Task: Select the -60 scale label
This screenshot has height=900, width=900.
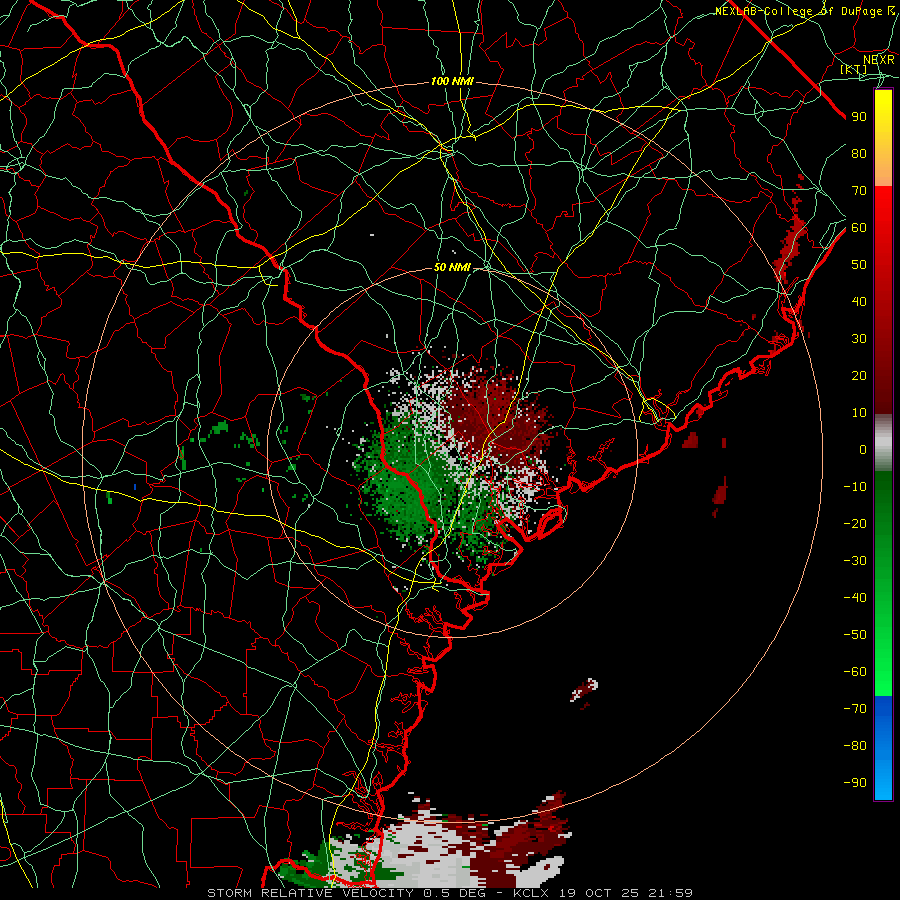Action: pos(855,672)
